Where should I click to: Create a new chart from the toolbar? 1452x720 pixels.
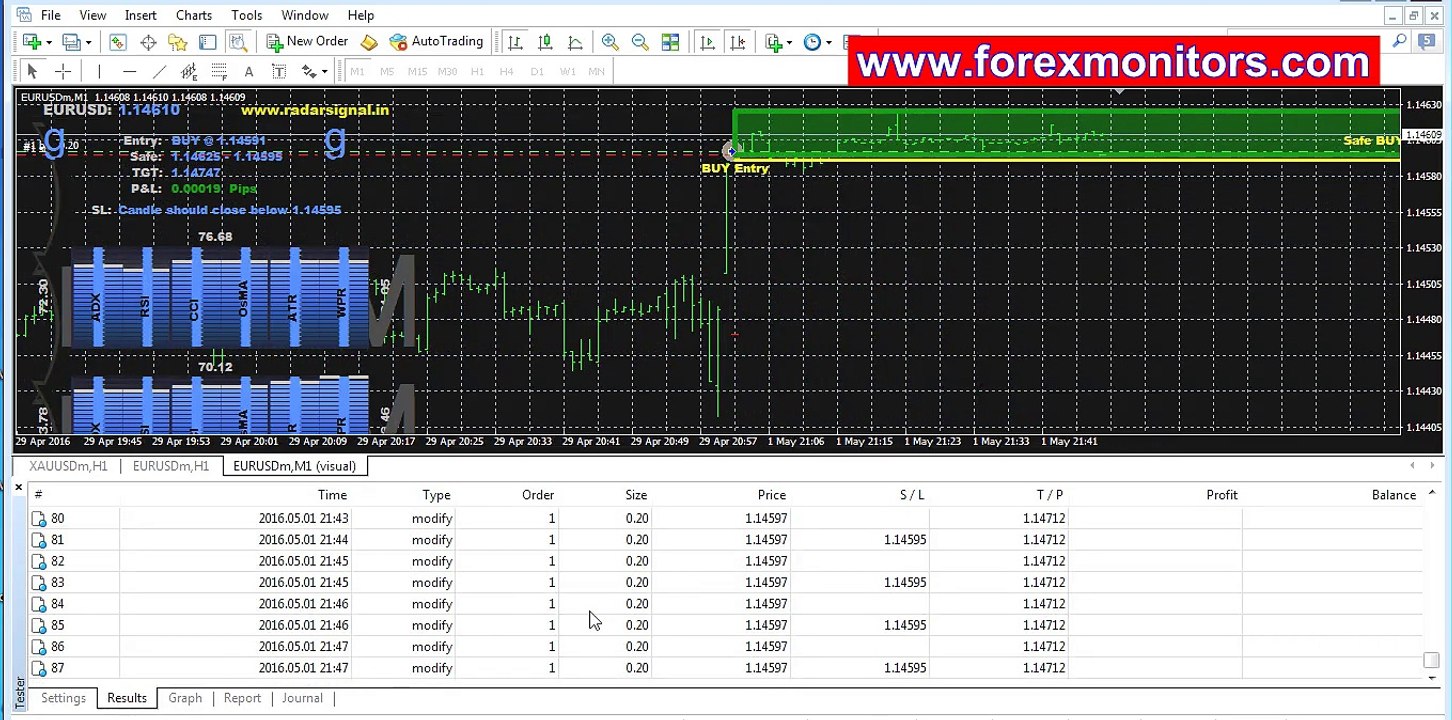coord(32,42)
